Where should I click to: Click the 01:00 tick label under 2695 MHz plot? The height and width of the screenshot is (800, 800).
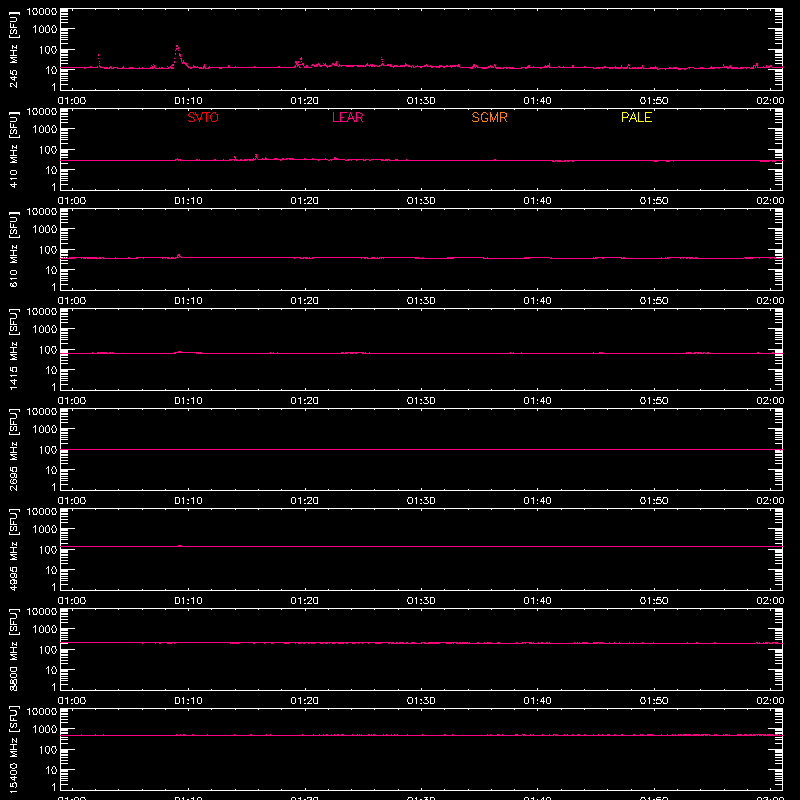tap(72, 501)
